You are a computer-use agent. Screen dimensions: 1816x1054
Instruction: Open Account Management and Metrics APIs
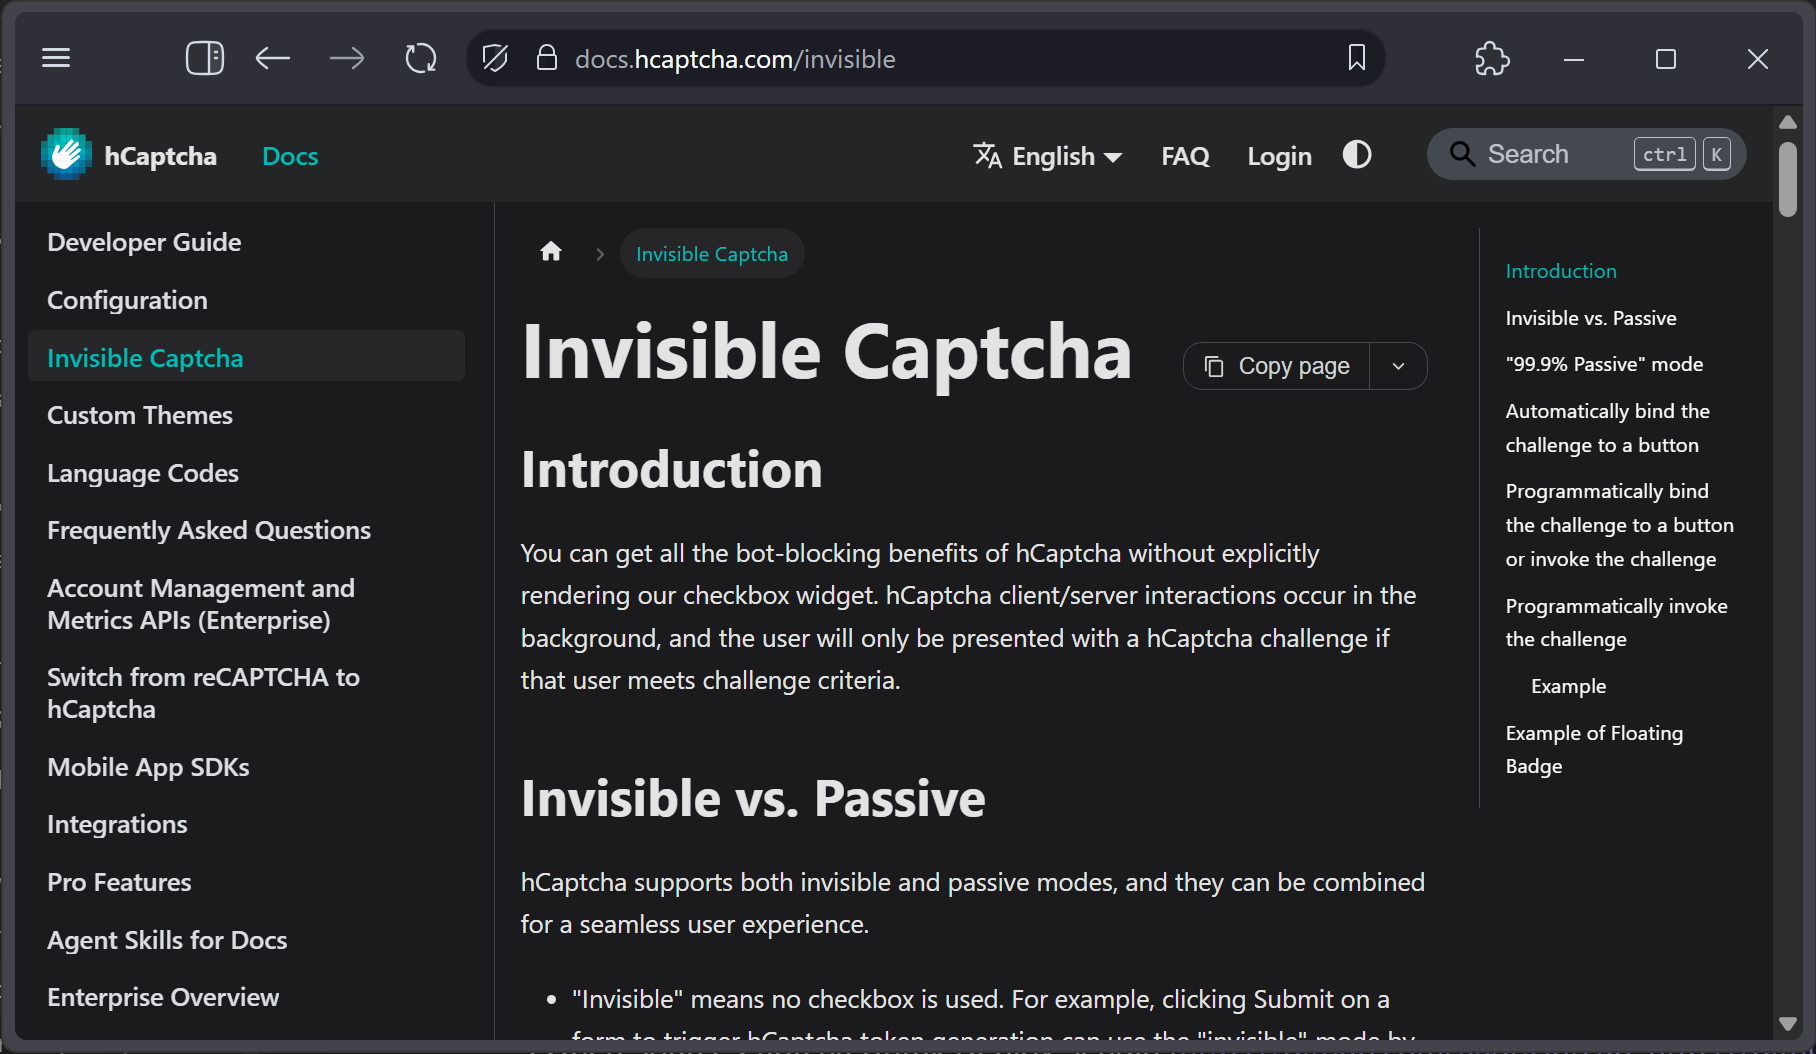(x=246, y=604)
